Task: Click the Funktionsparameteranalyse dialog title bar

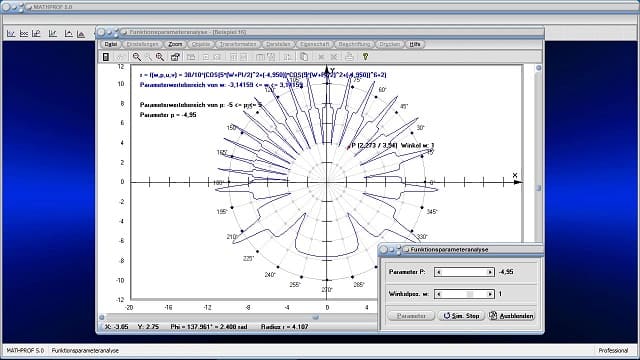Action: pos(461,249)
